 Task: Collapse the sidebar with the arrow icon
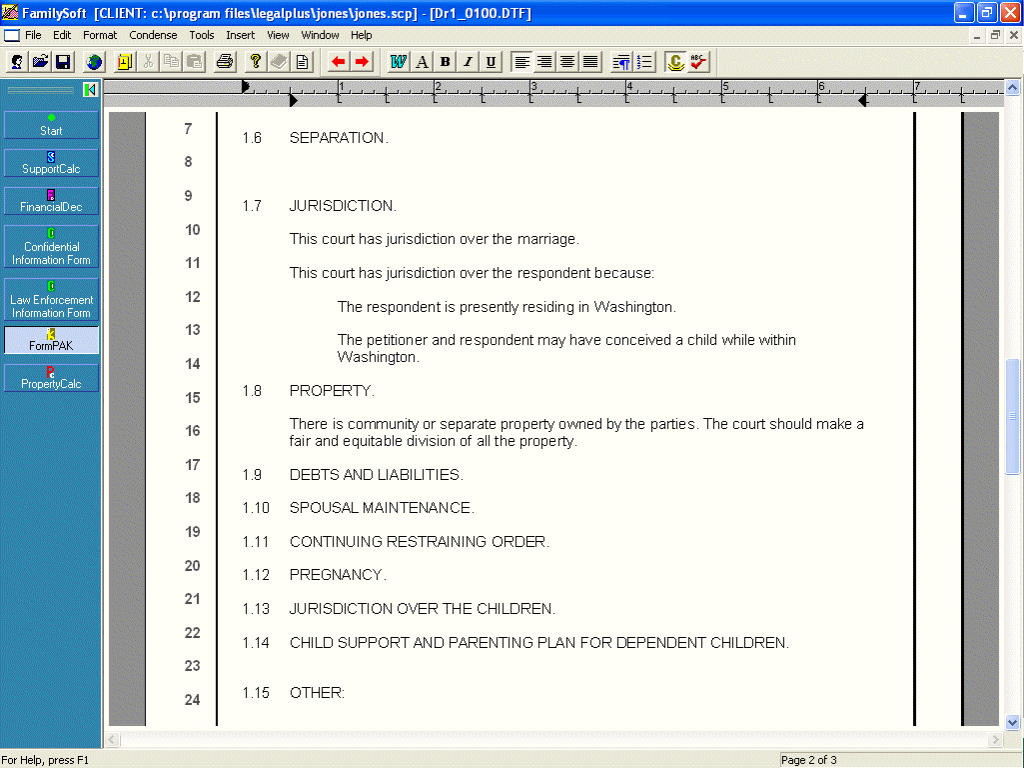(x=91, y=89)
